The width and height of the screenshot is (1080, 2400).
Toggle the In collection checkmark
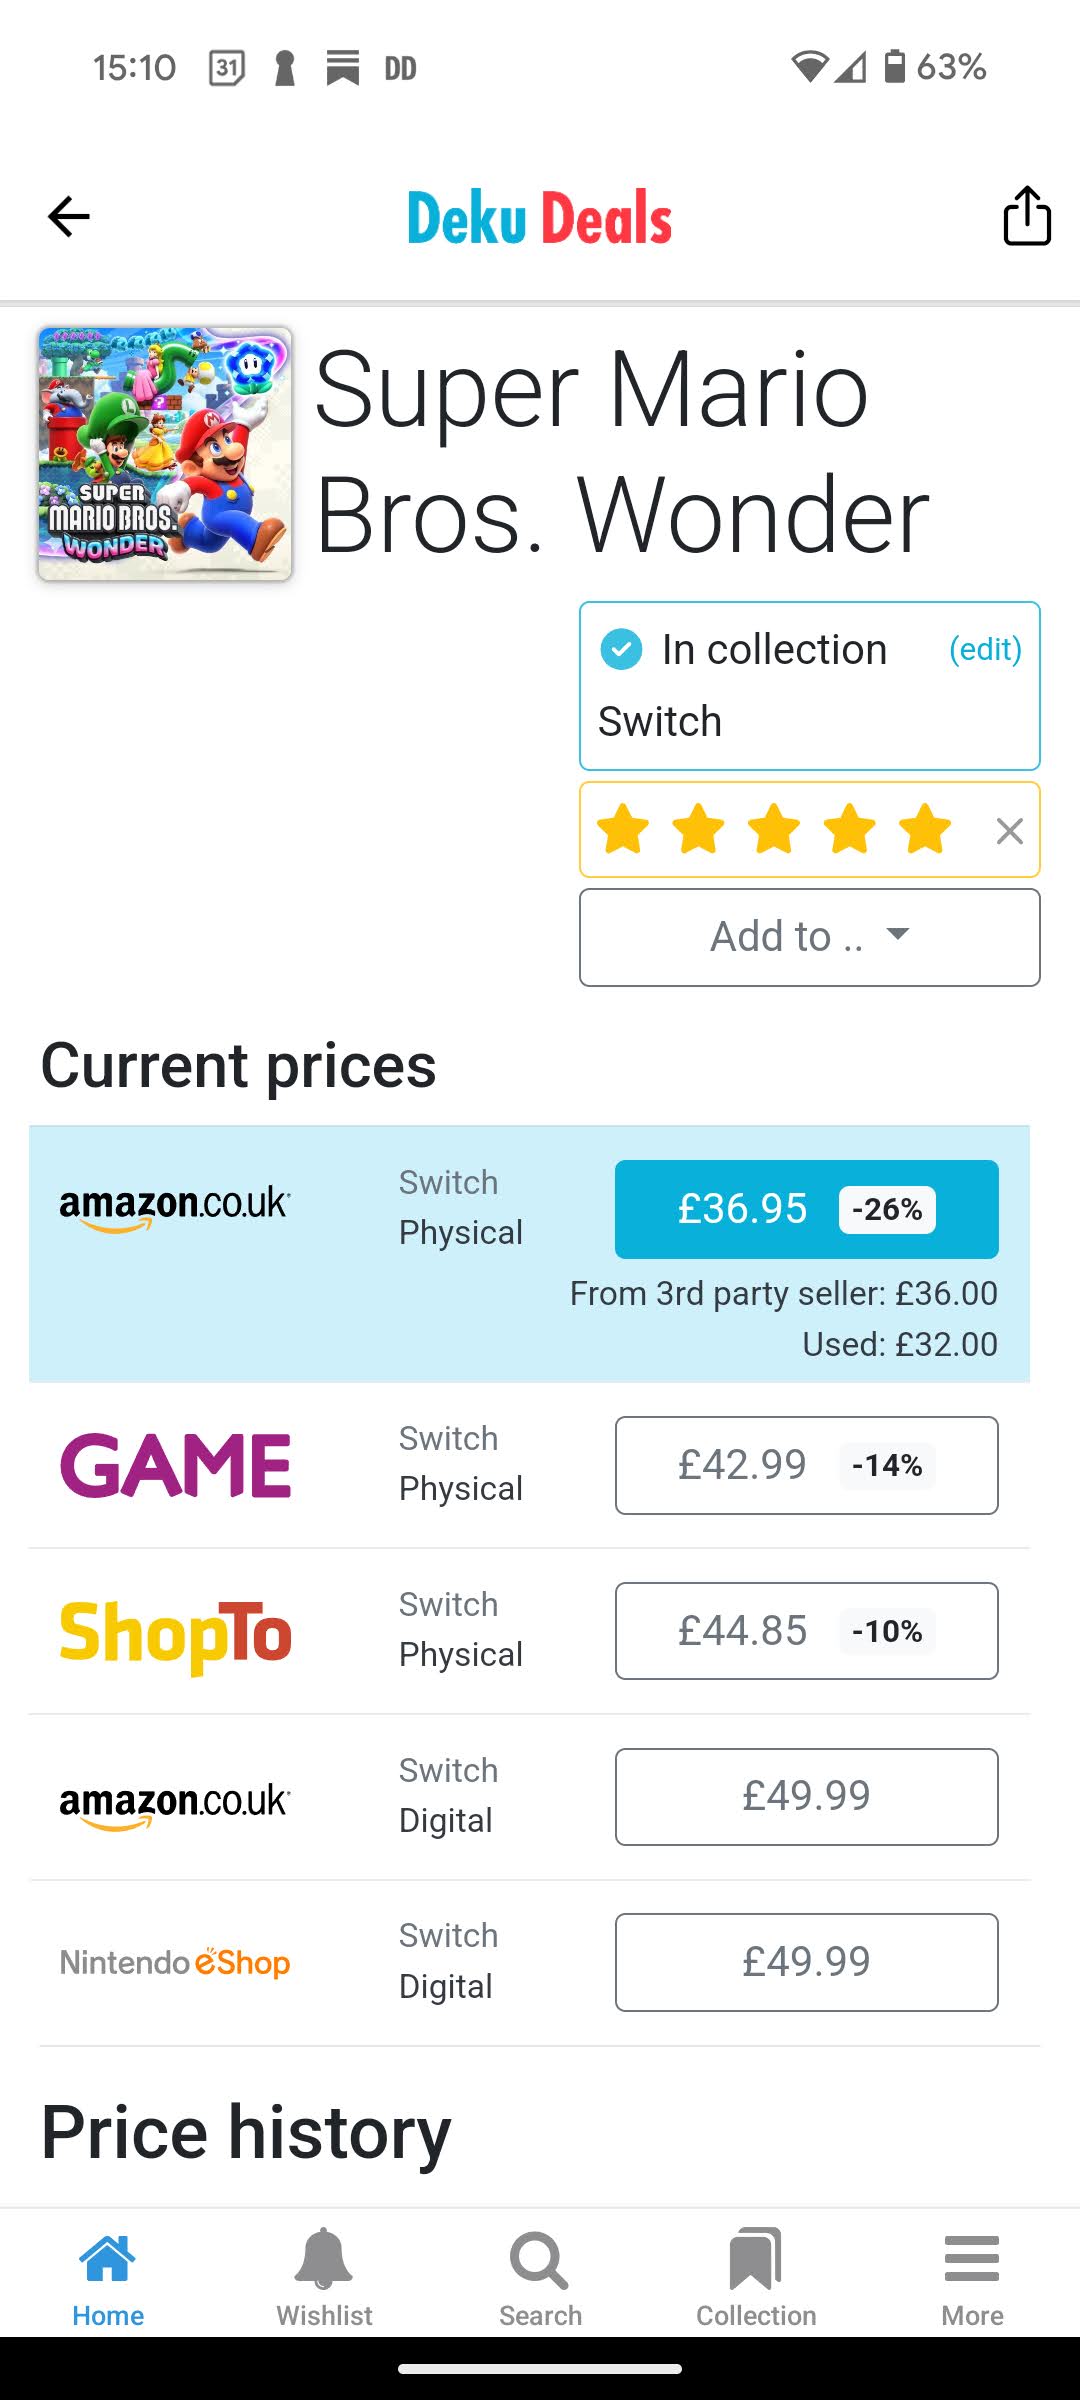(x=621, y=650)
